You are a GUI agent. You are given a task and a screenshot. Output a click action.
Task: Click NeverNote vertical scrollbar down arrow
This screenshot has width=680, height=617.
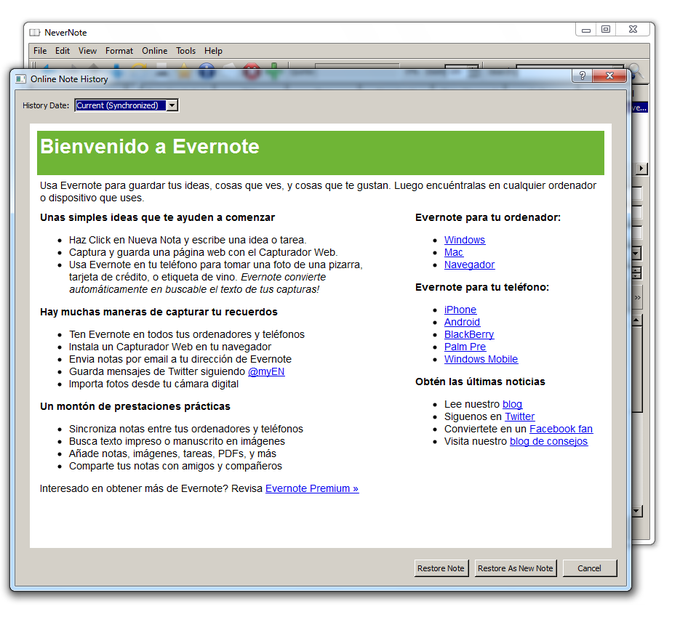(x=637, y=511)
